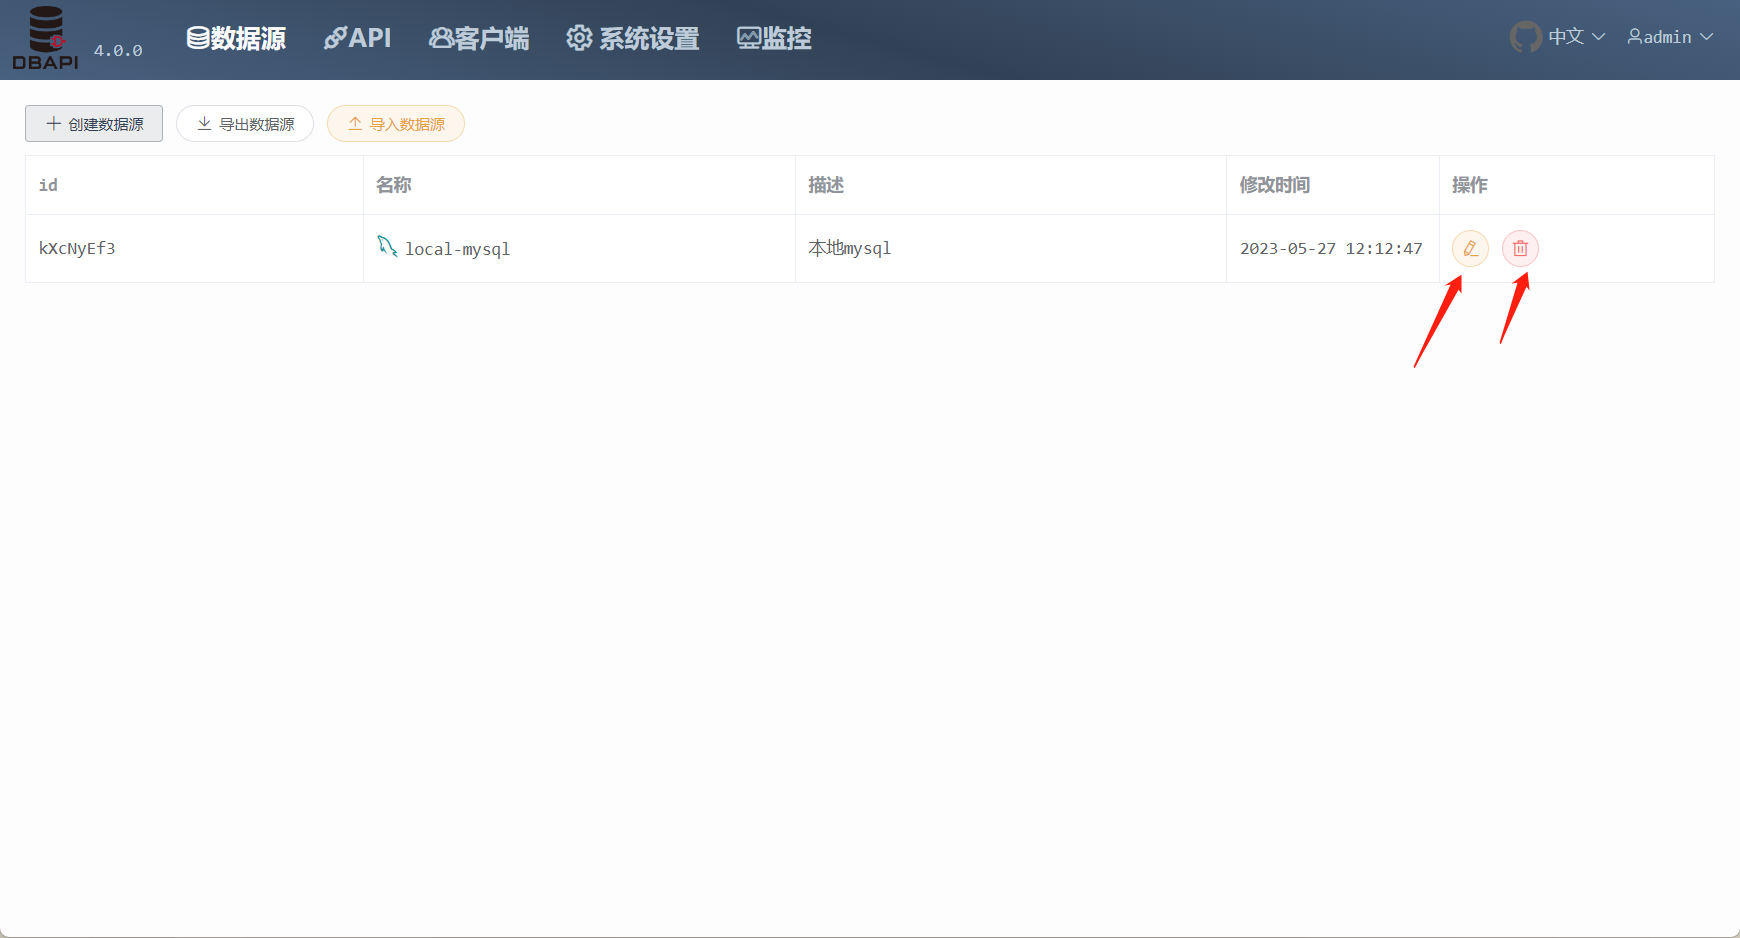Click the 操作 column header
Image resolution: width=1740 pixels, height=938 pixels.
pyautogui.click(x=1577, y=185)
